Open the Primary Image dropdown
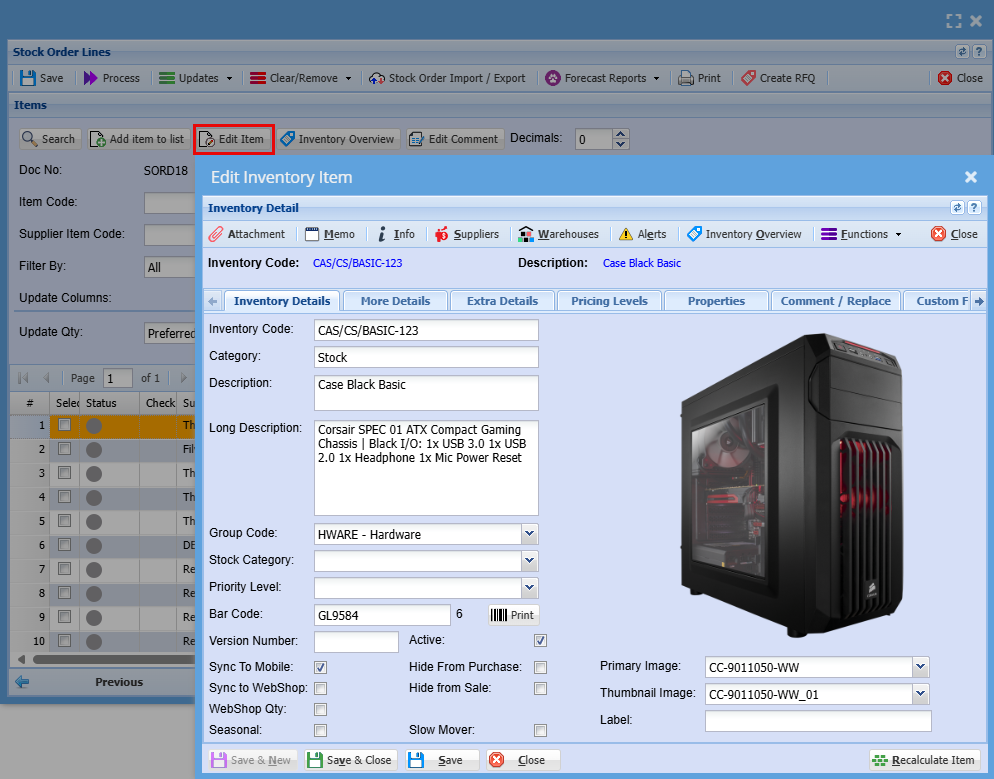Screen dimensions: 994x779 pyautogui.click(x=920, y=667)
